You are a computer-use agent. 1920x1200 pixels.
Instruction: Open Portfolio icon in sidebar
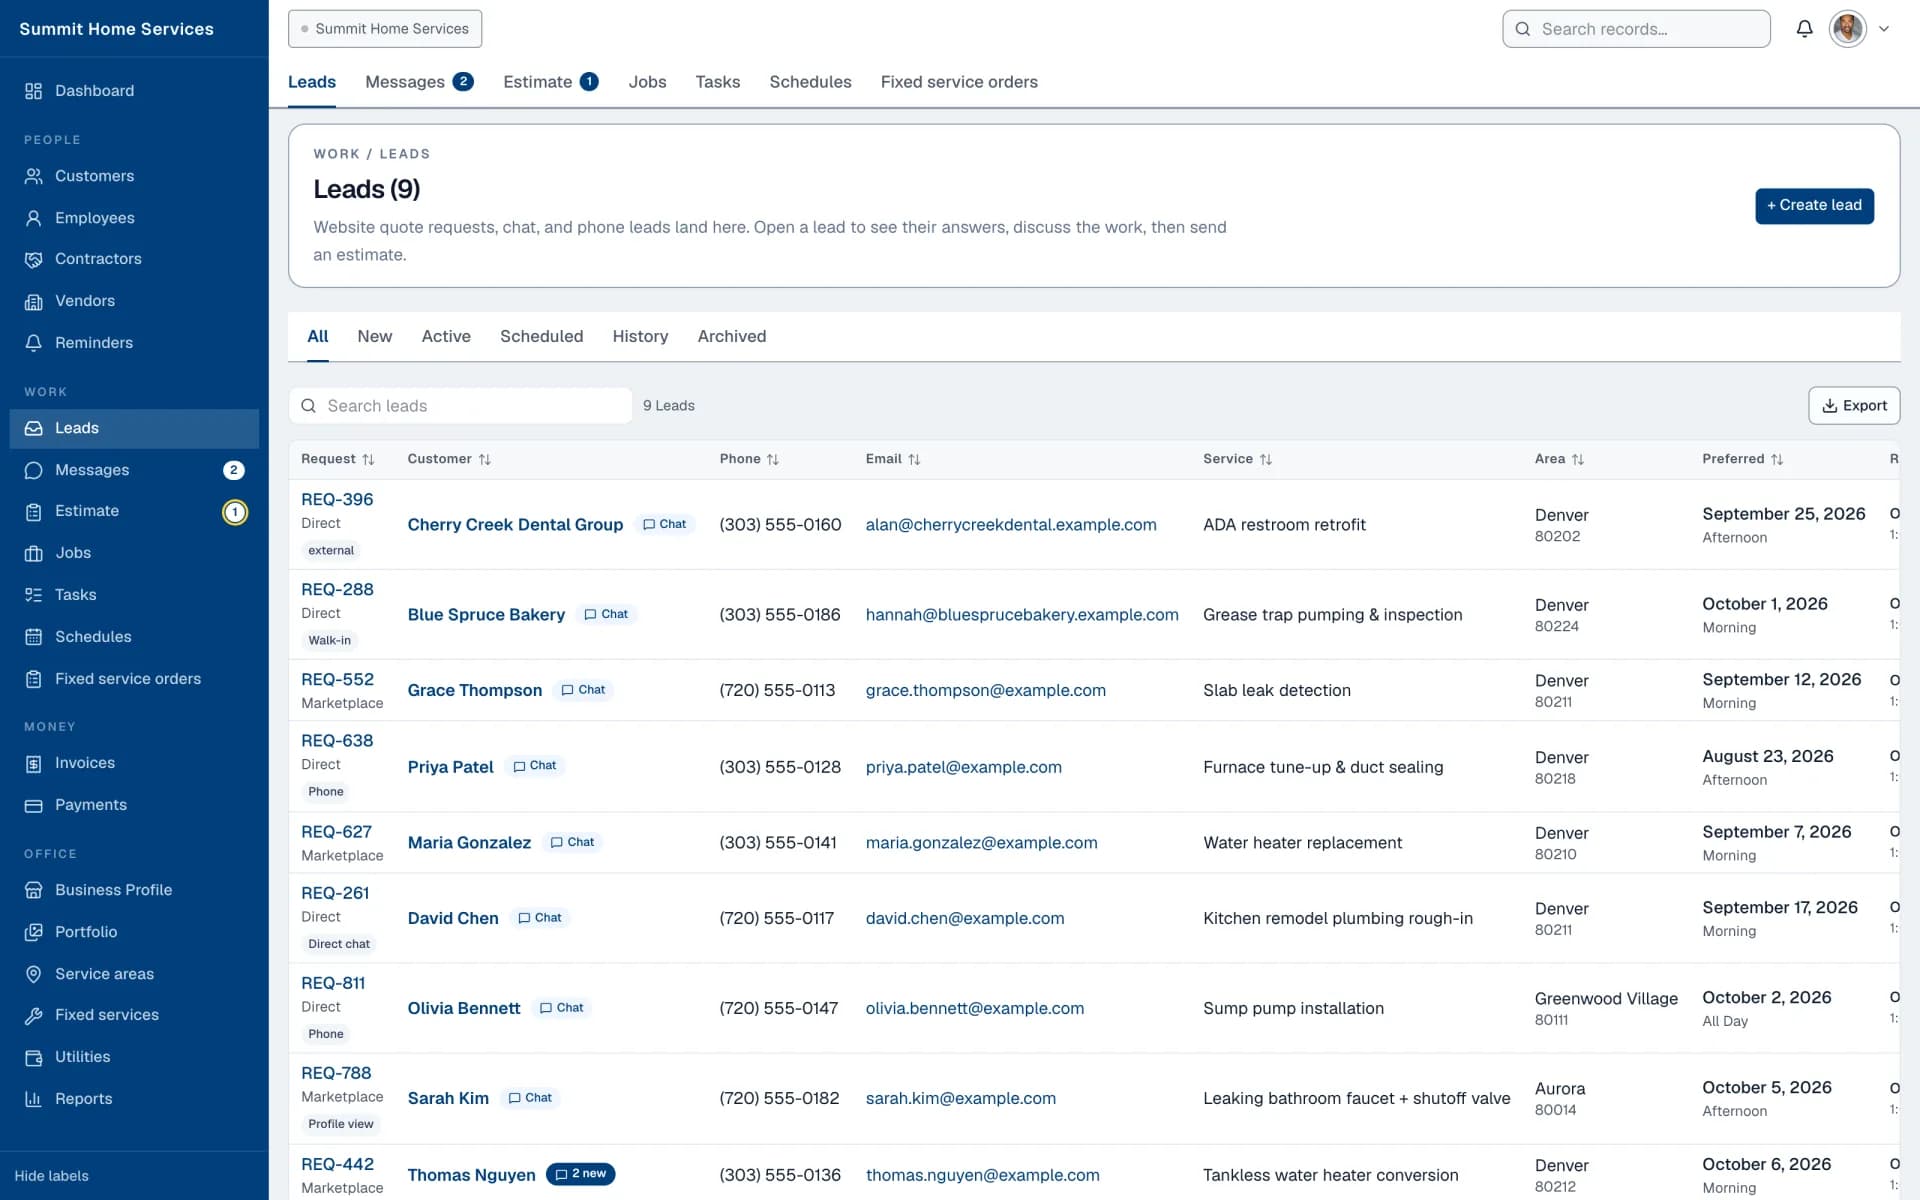point(33,932)
